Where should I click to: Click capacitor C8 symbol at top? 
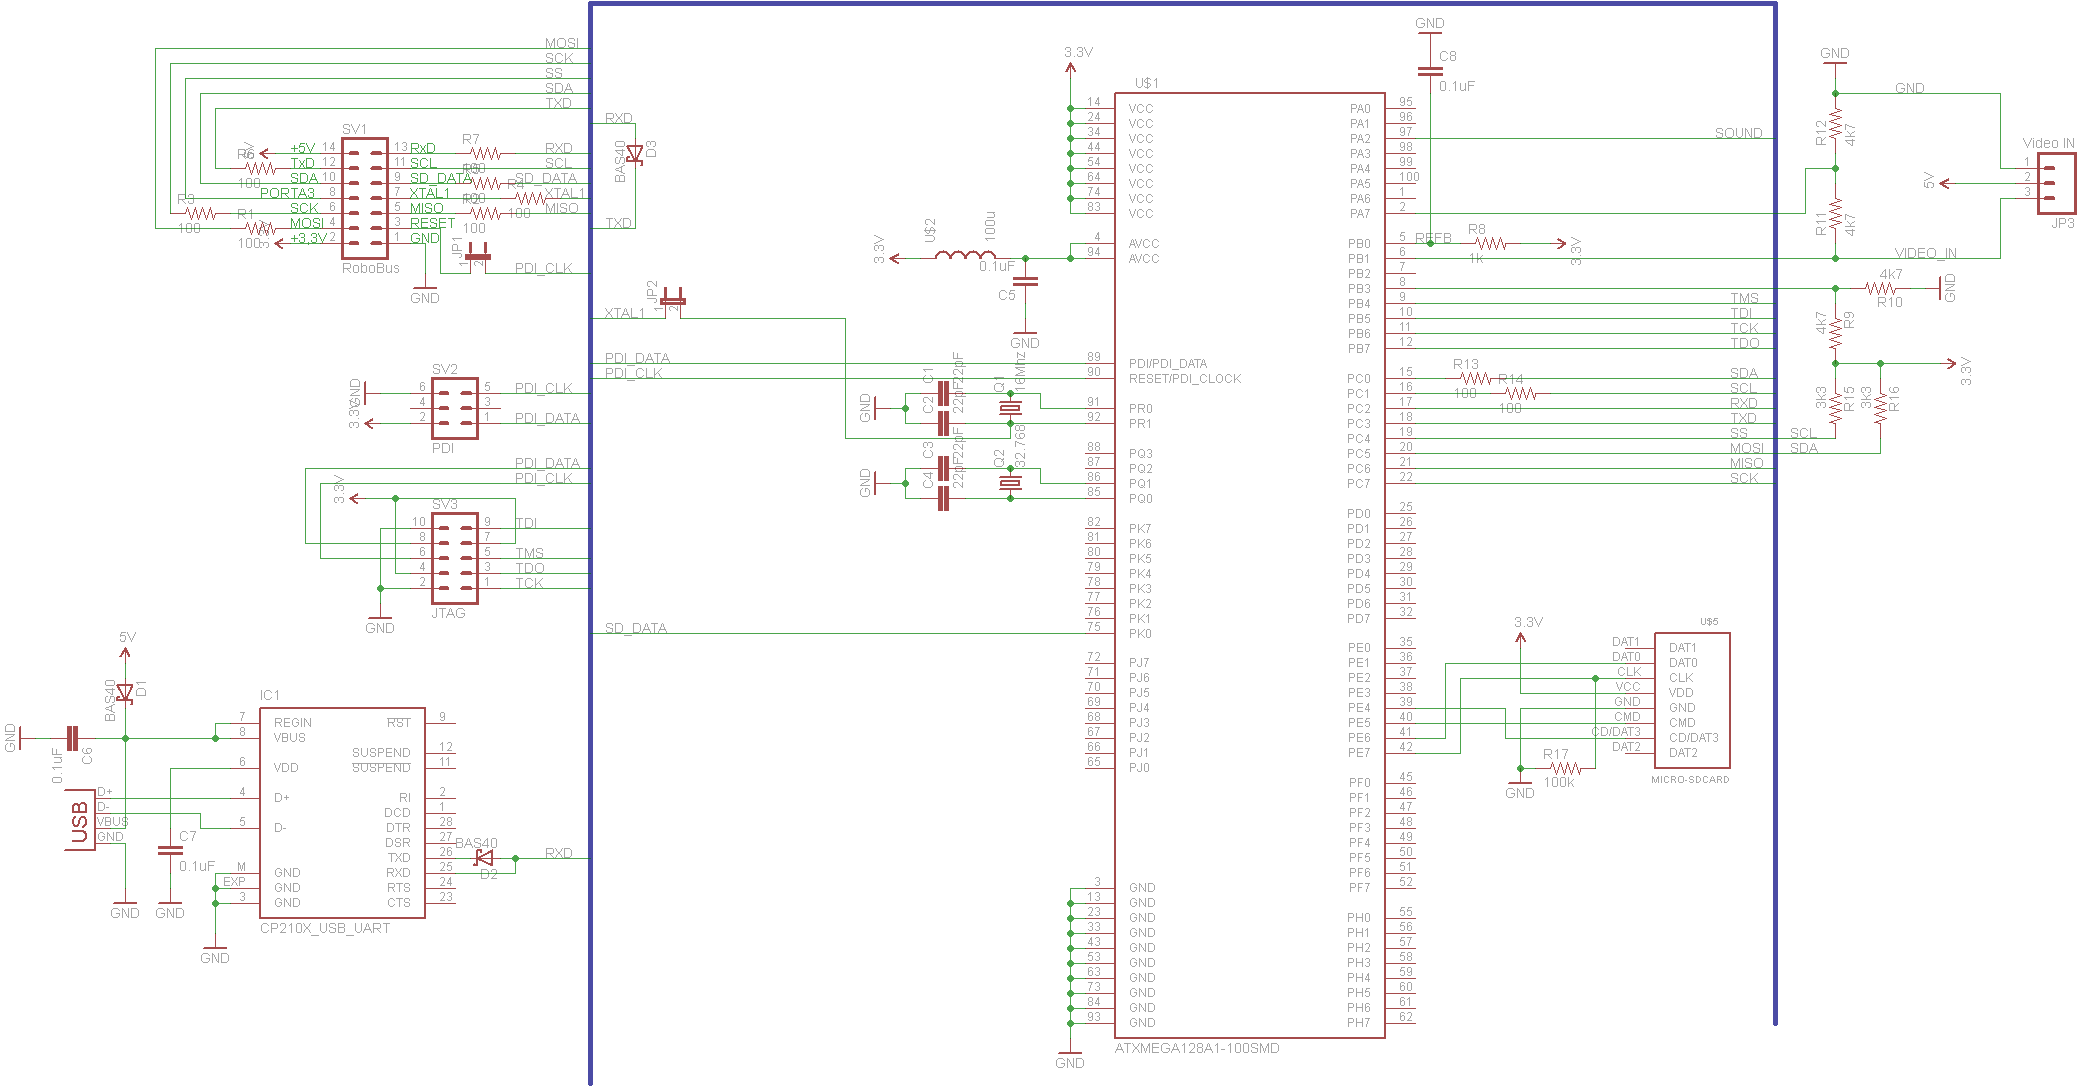1430,71
